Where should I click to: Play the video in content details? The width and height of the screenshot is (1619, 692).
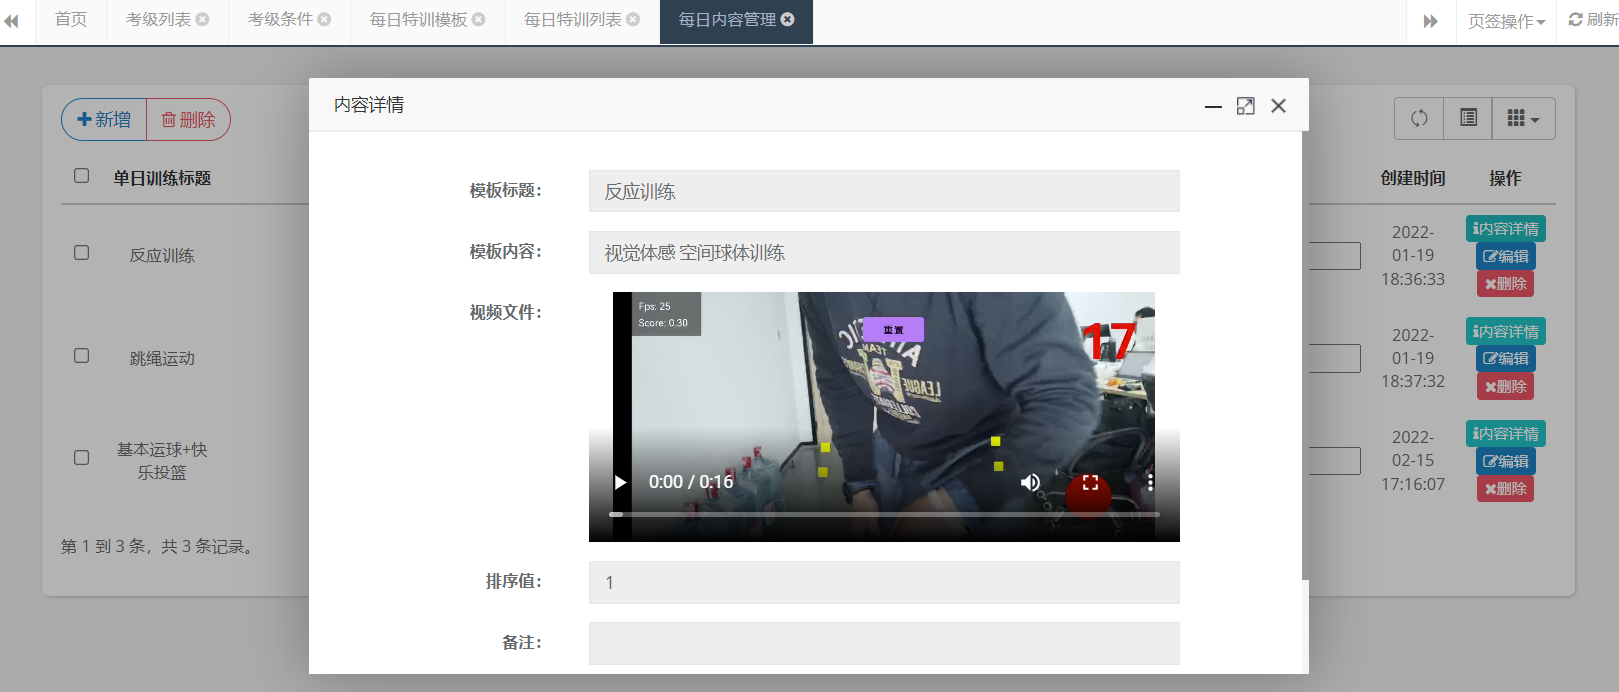point(620,482)
